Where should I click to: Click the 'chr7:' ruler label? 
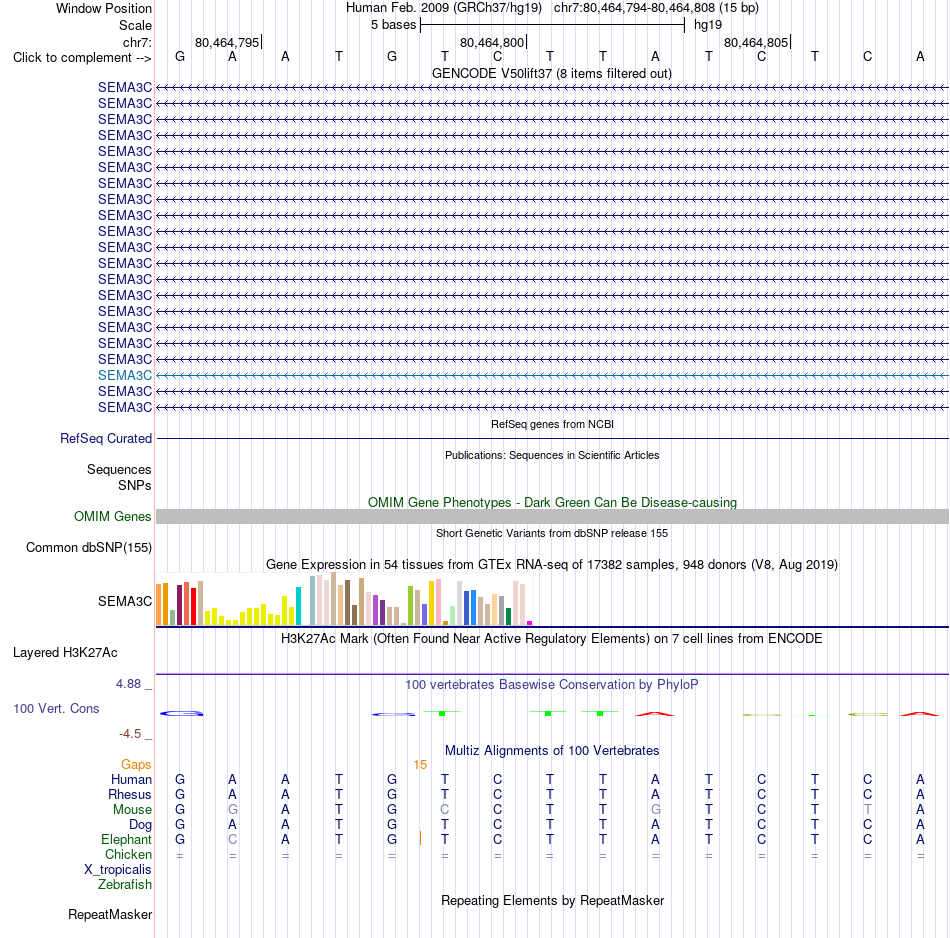pos(137,42)
